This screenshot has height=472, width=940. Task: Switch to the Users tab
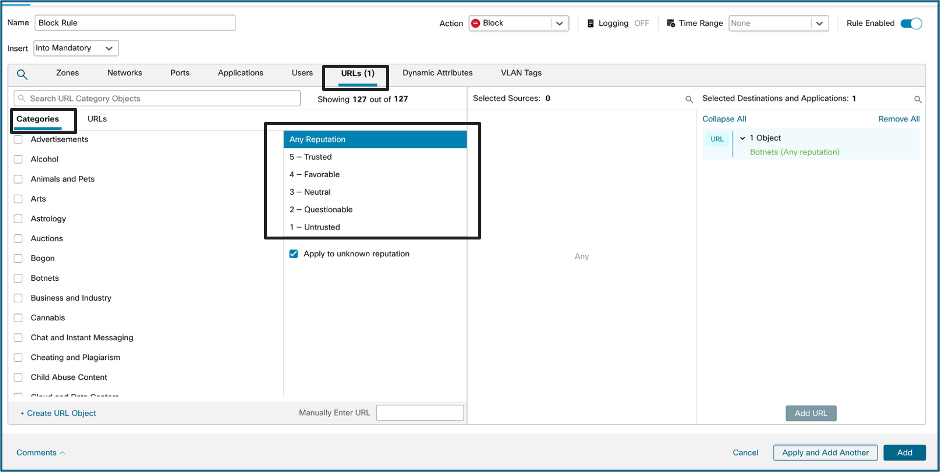point(302,73)
